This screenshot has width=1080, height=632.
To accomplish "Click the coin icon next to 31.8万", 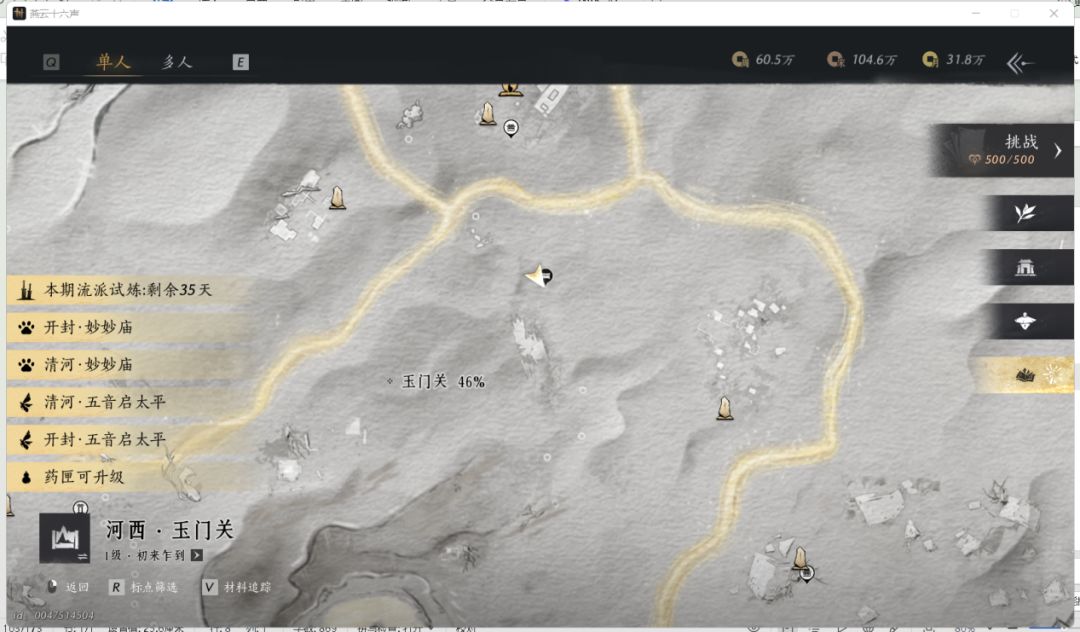I will click(931, 60).
